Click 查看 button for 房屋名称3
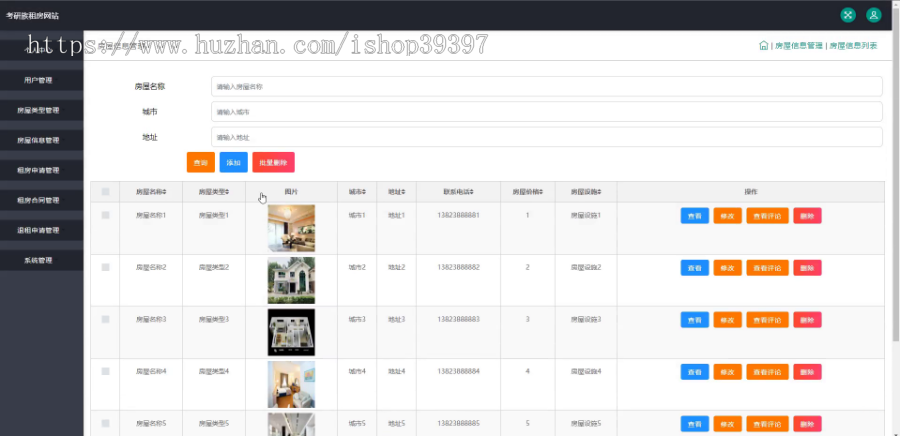The width and height of the screenshot is (900, 436). [x=695, y=320]
